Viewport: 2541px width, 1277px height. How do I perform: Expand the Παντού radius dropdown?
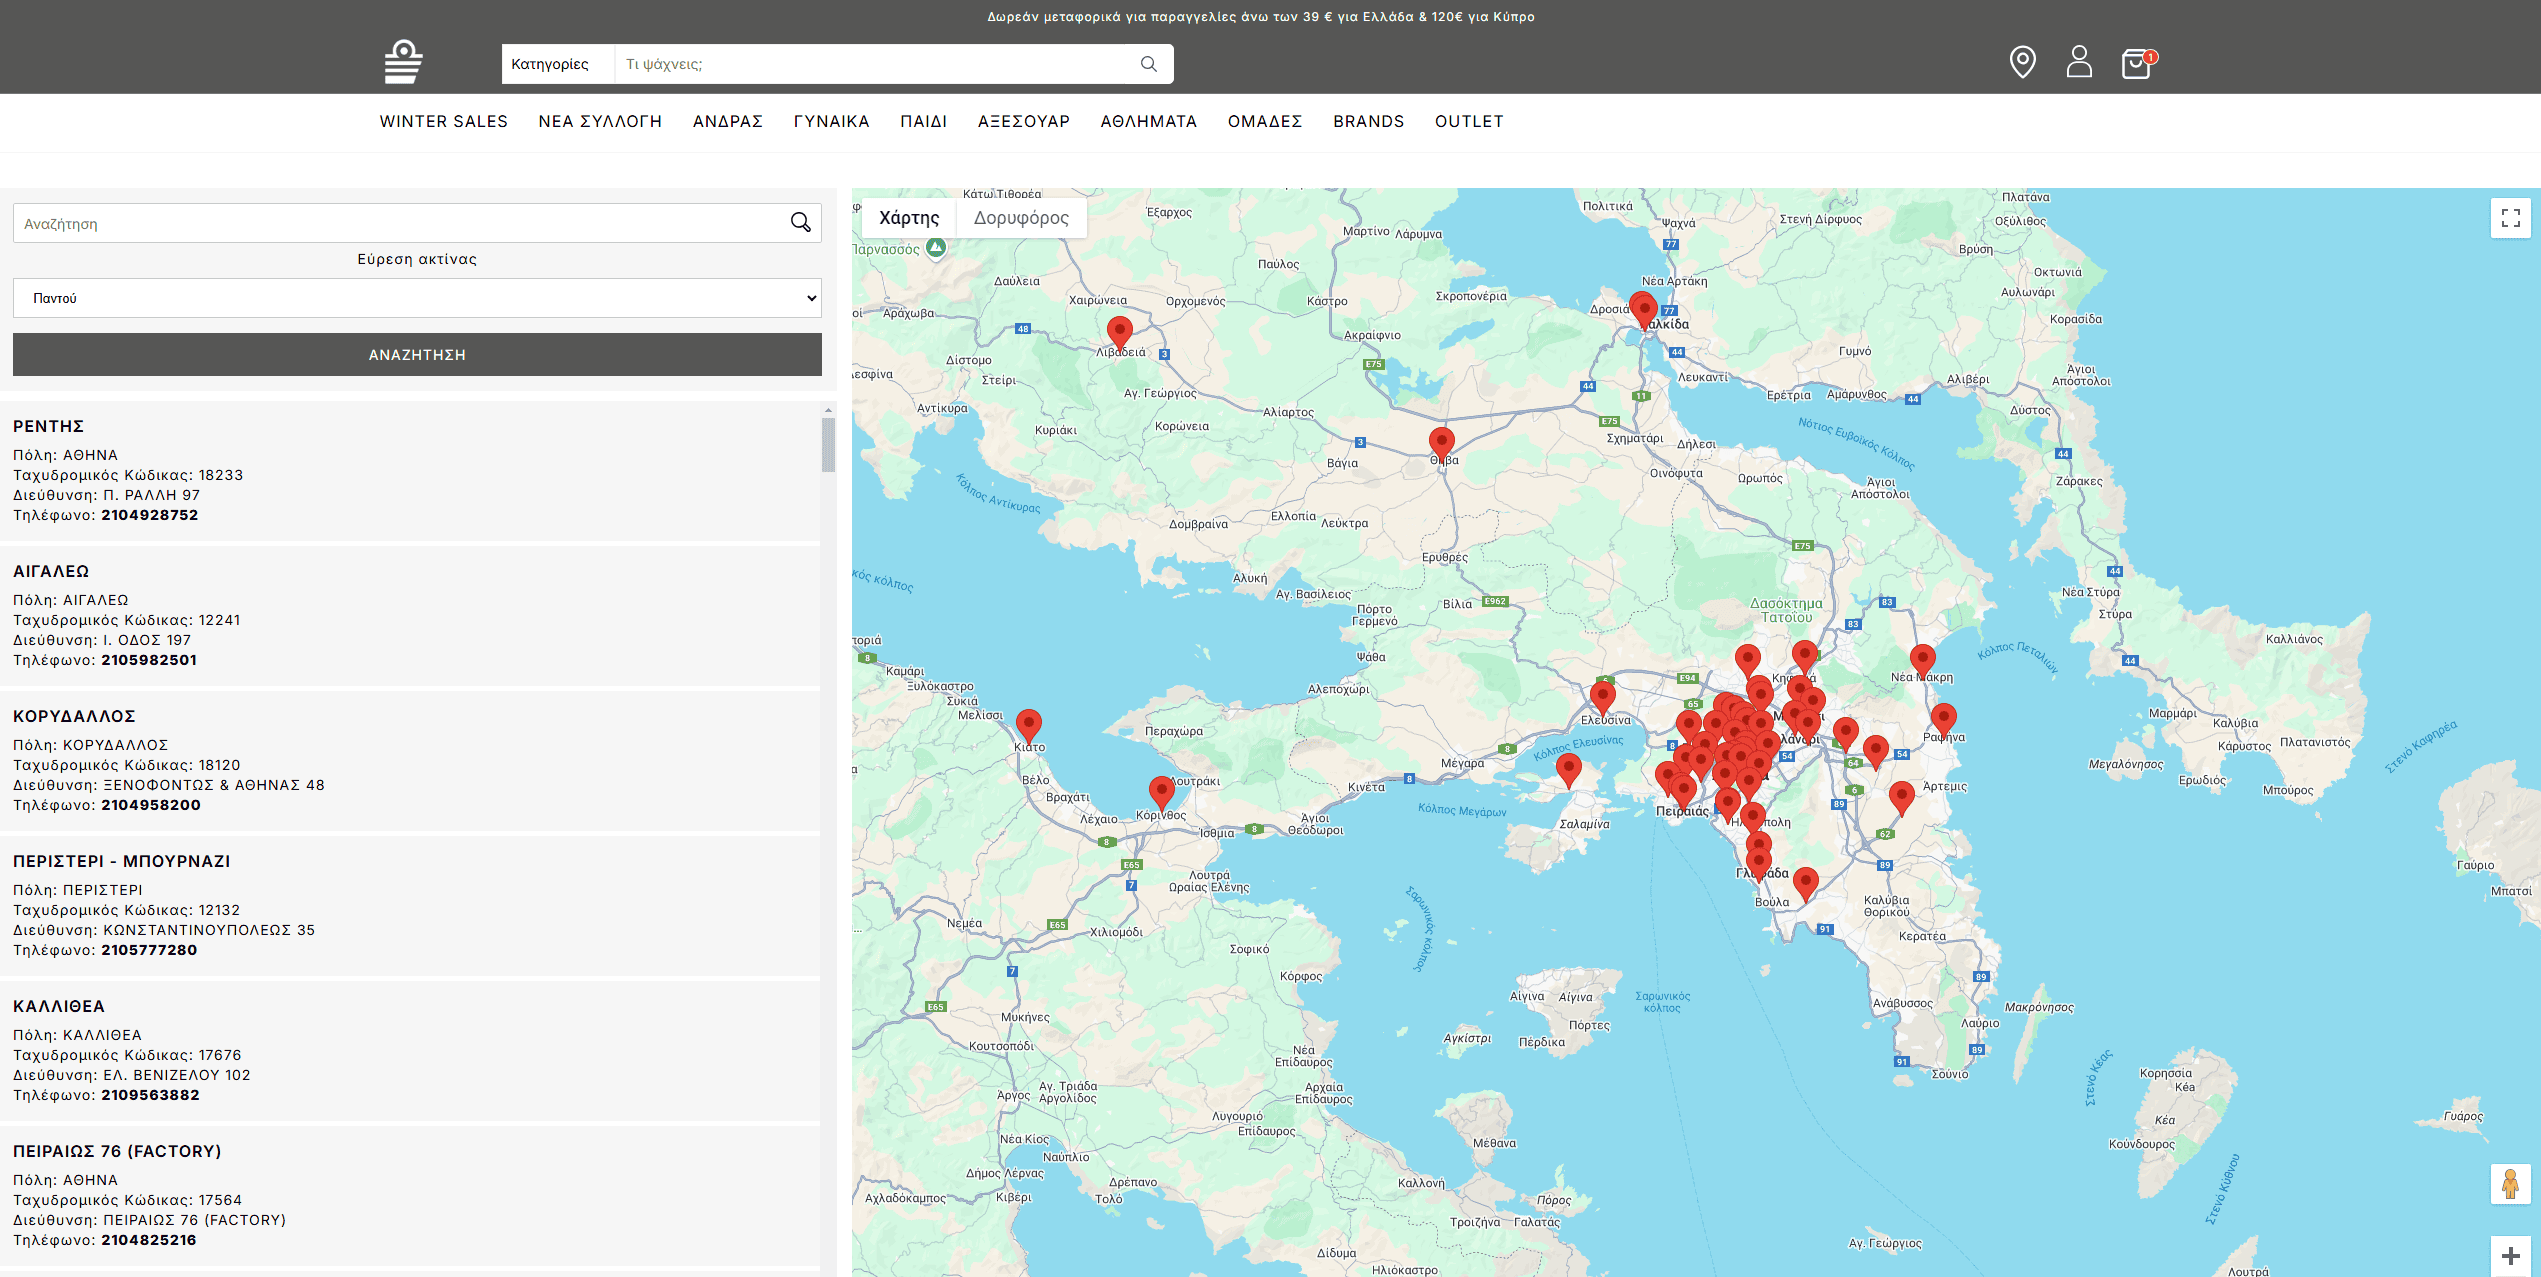tap(417, 298)
